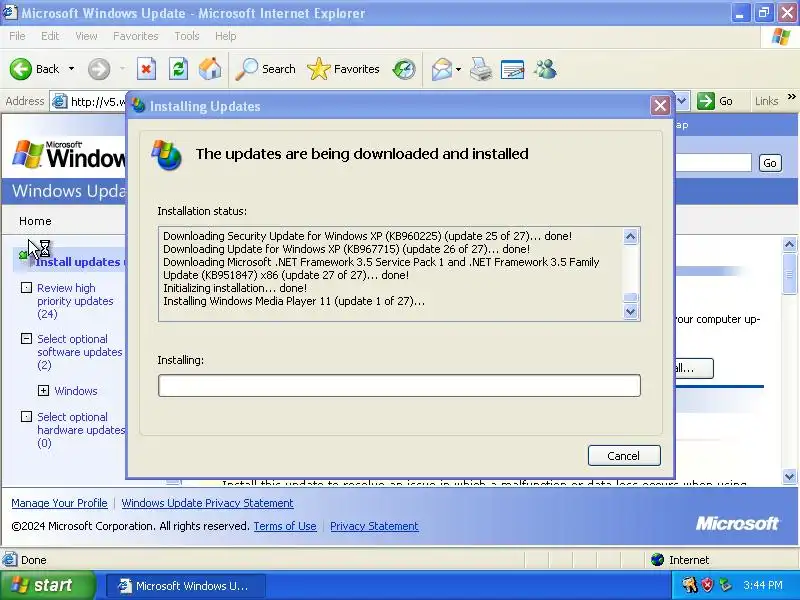This screenshot has width=800, height=600.
Task: Click the Forward arrow button
Action: click(x=99, y=69)
